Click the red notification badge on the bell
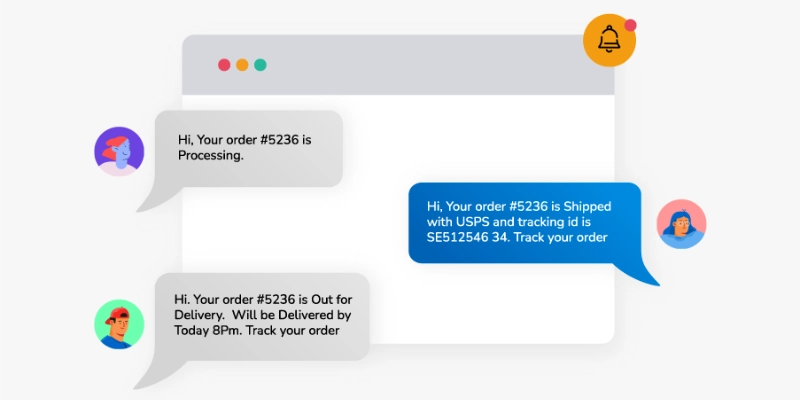The image size is (800, 400). pos(630,25)
